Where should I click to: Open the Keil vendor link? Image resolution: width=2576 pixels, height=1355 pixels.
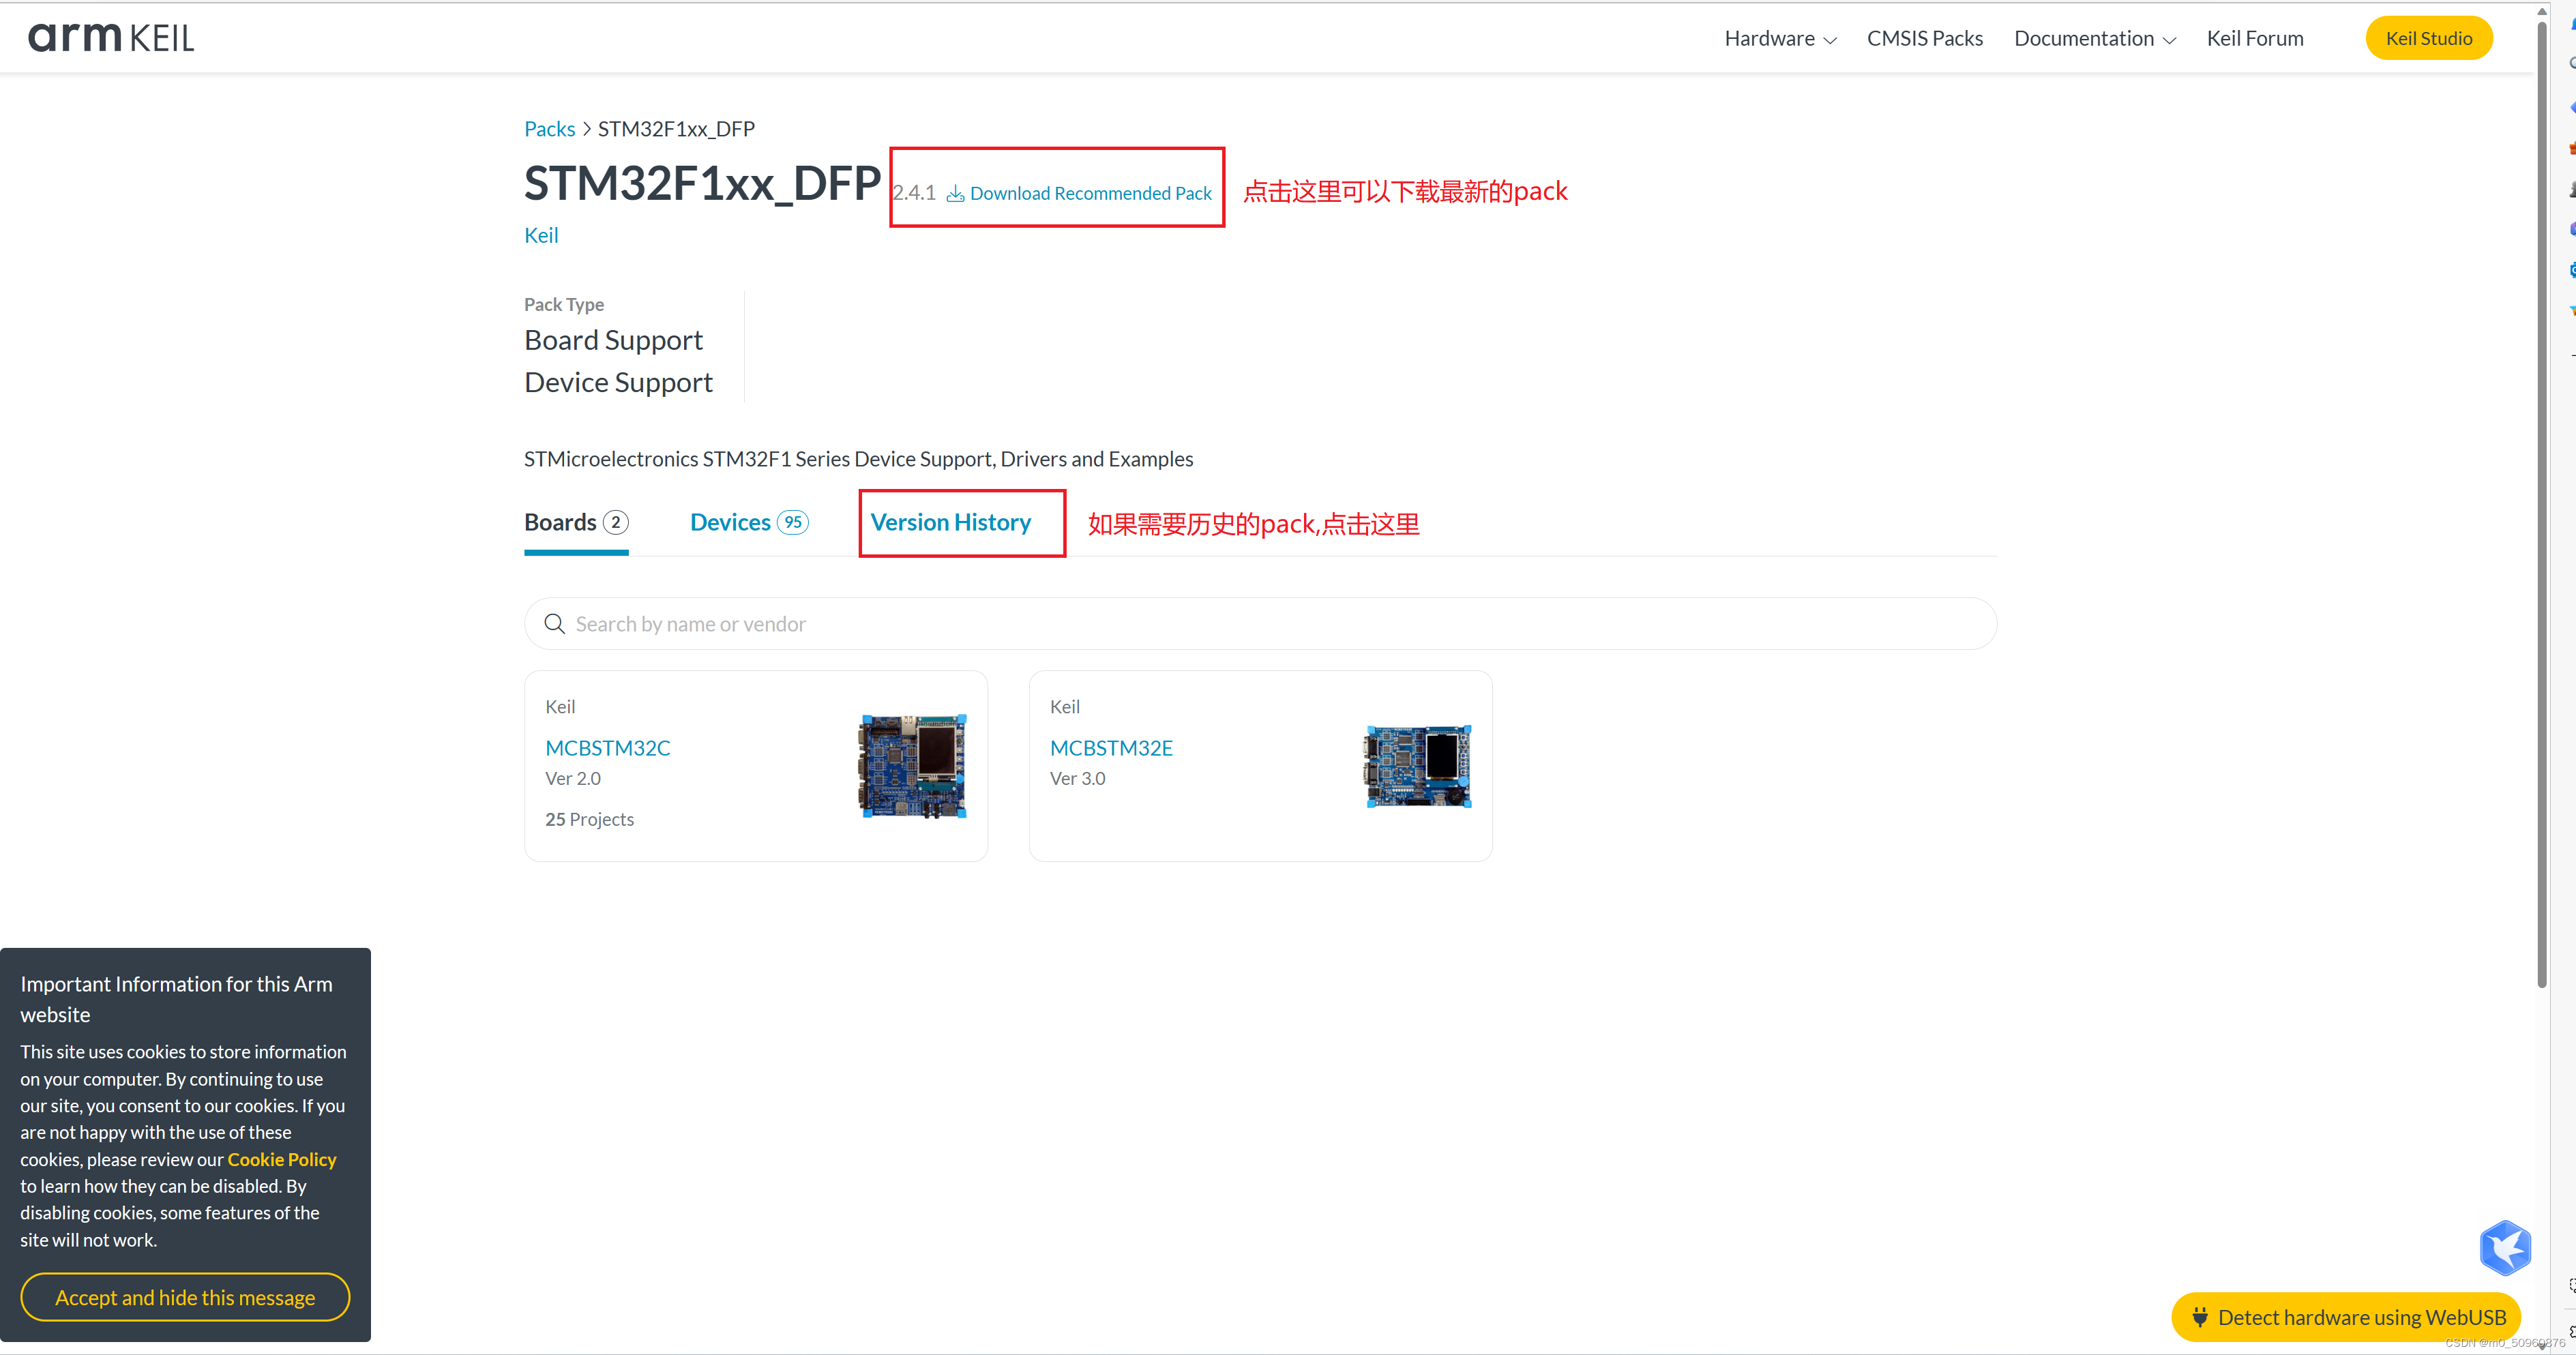pos(541,235)
